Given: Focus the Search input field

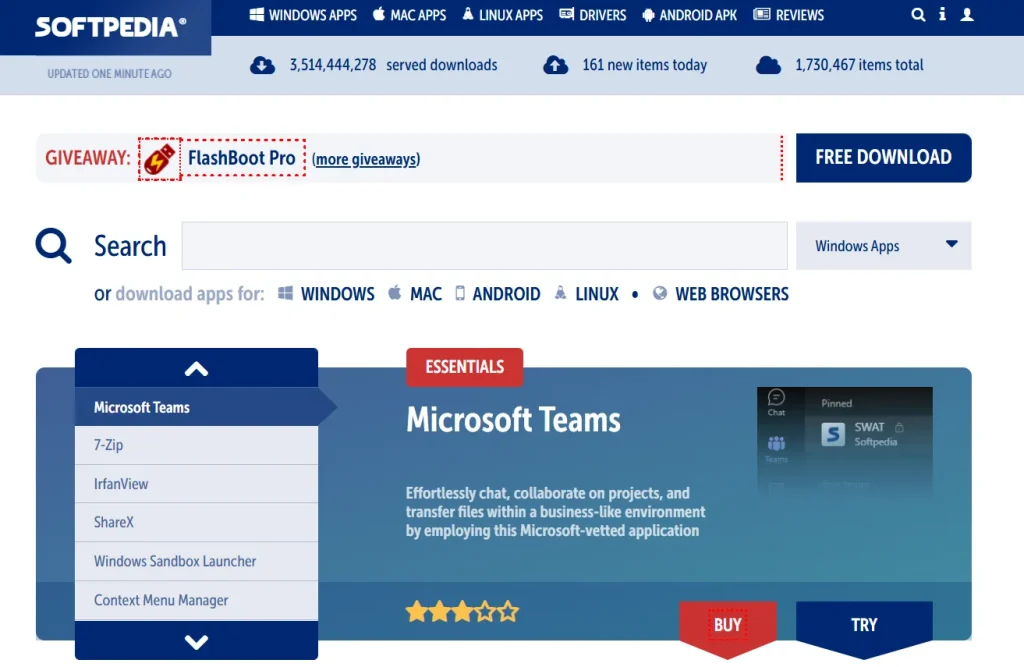Looking at the screenshot, I should tap(485, 246).
